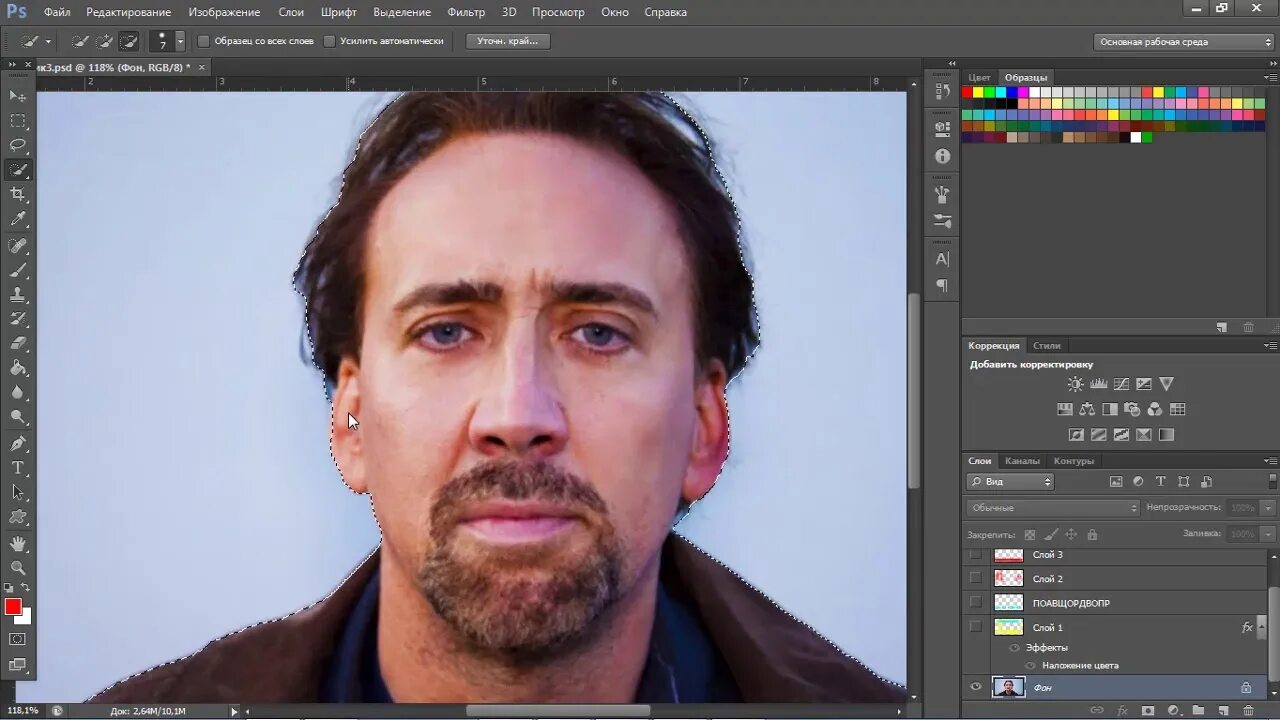Select the Path Selection tool
The height and width of the screenshot is (720, 1280).
[18, 493]
